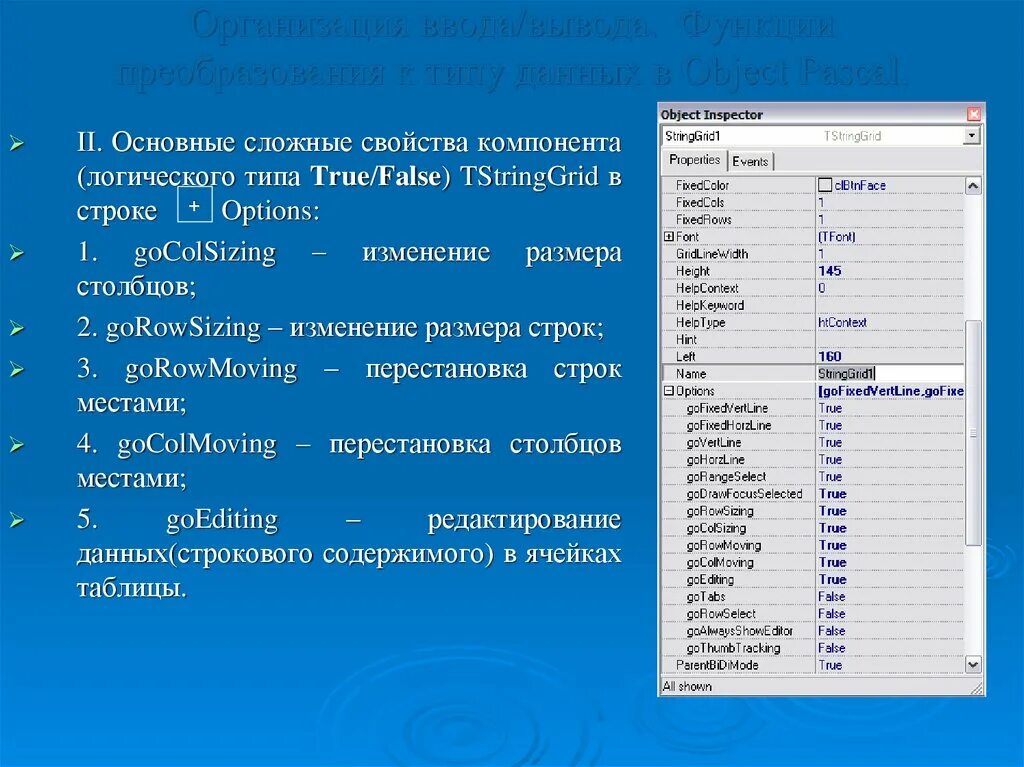
Task: Collapse the Options property node
Action: click(x=668, y=391)
